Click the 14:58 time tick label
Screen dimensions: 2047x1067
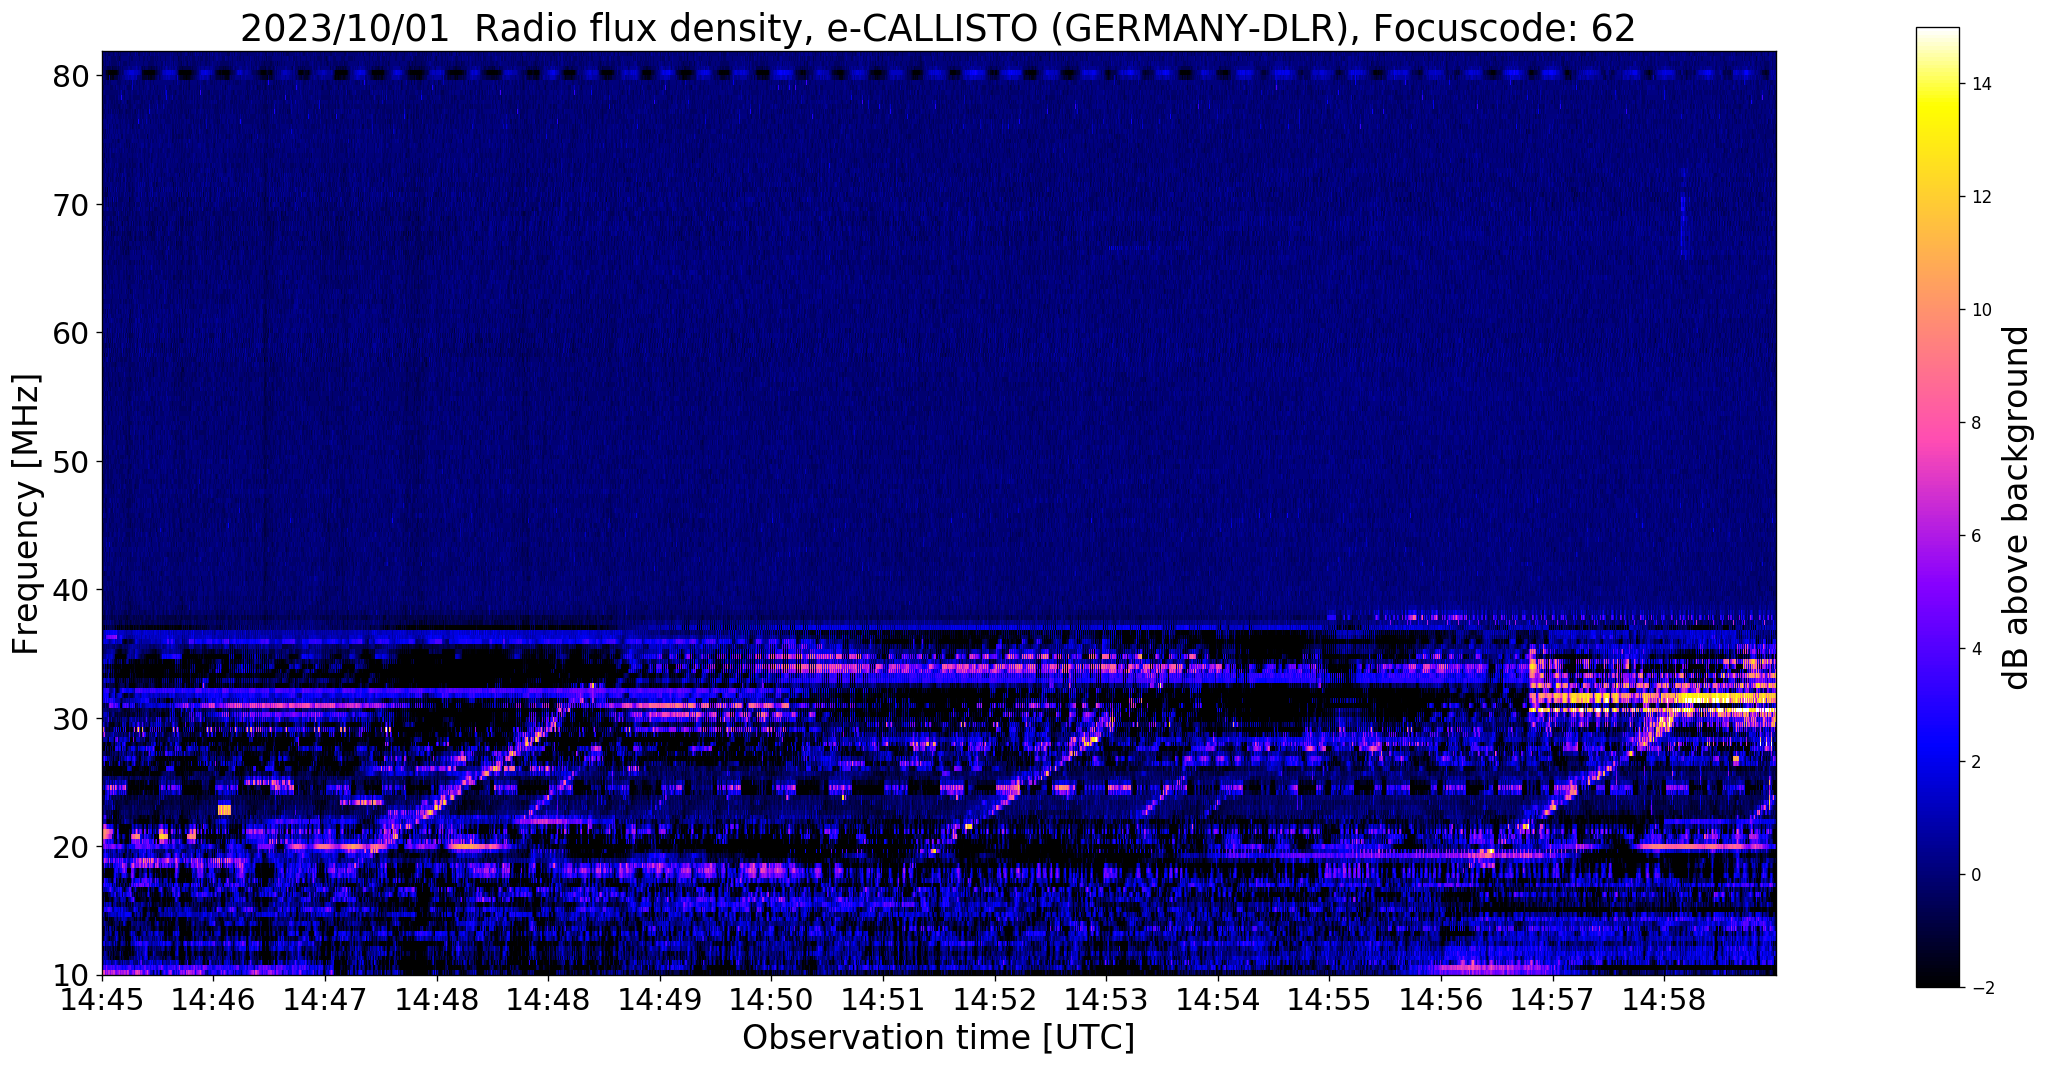tap(1664, 1000)
